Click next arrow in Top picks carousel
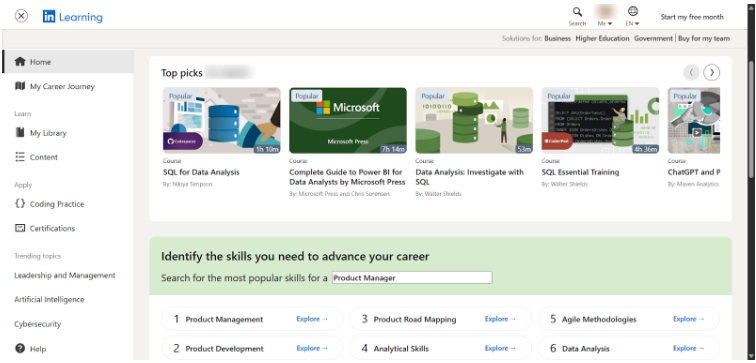Screen dimensions: 756x363 (x=712, y=72)
